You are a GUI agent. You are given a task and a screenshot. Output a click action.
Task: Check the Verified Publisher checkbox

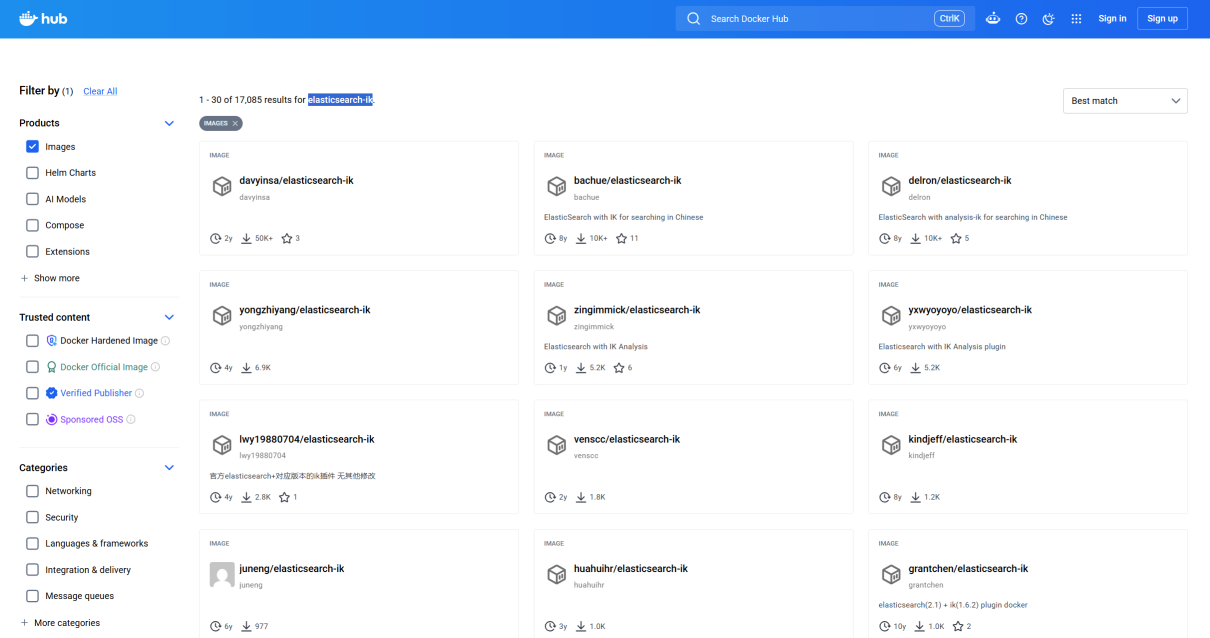32,393
